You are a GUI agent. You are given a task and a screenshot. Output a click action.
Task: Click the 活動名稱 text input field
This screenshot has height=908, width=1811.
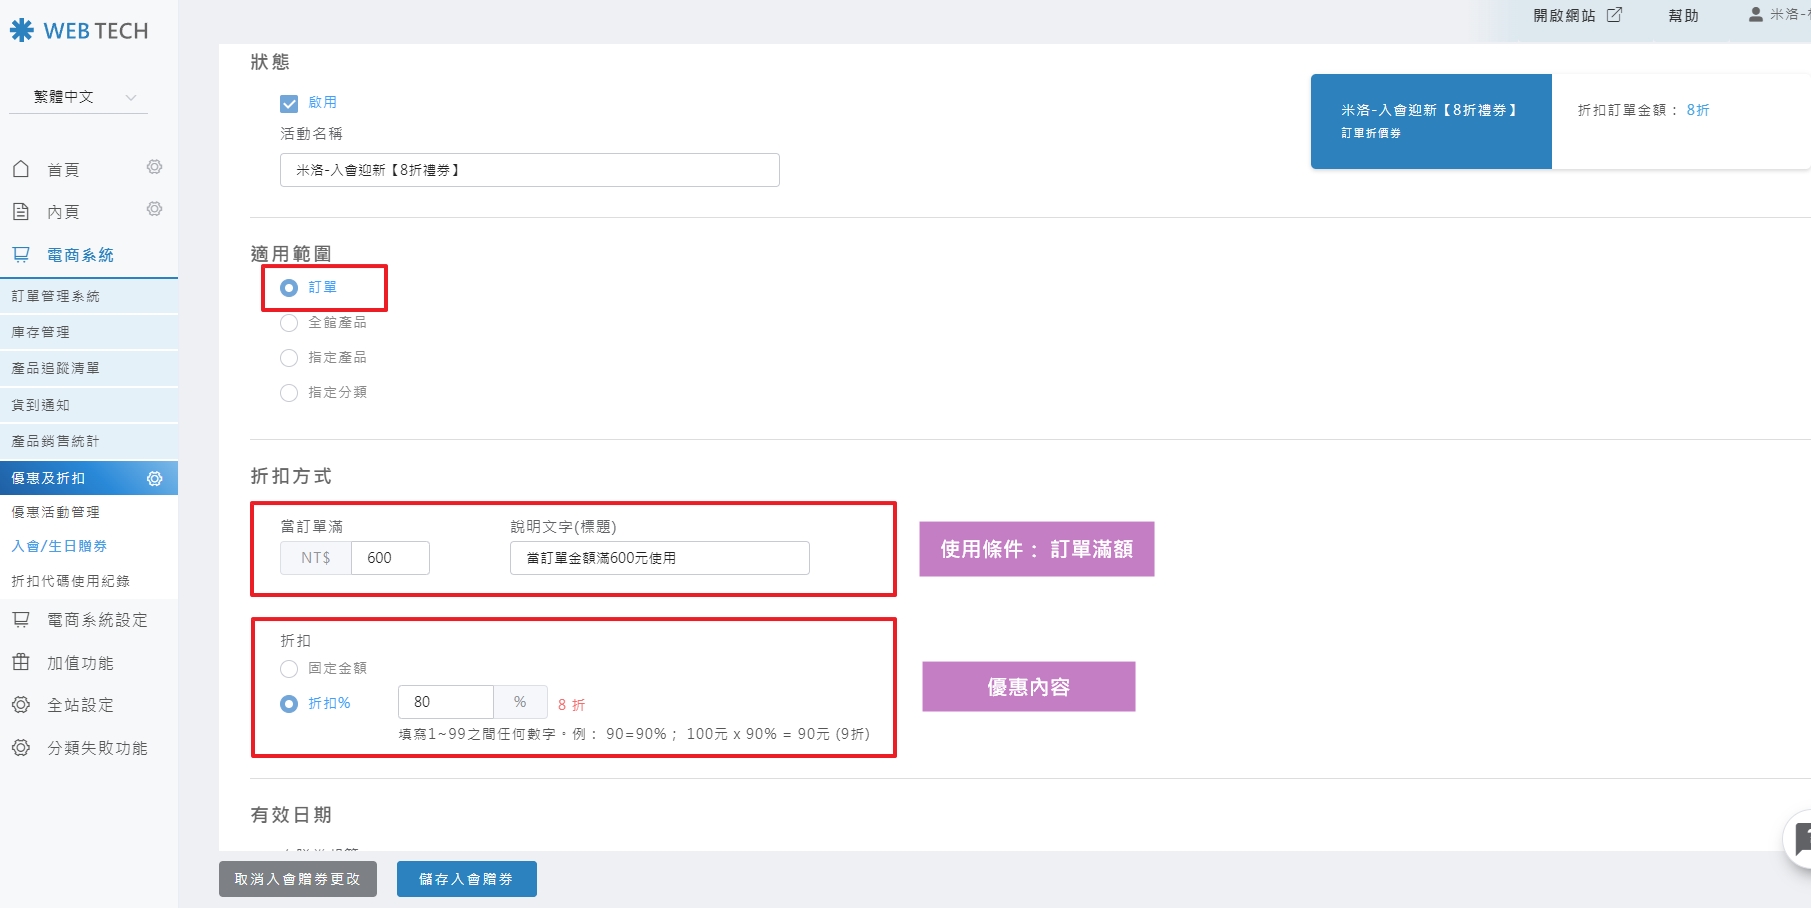(529, 170)
